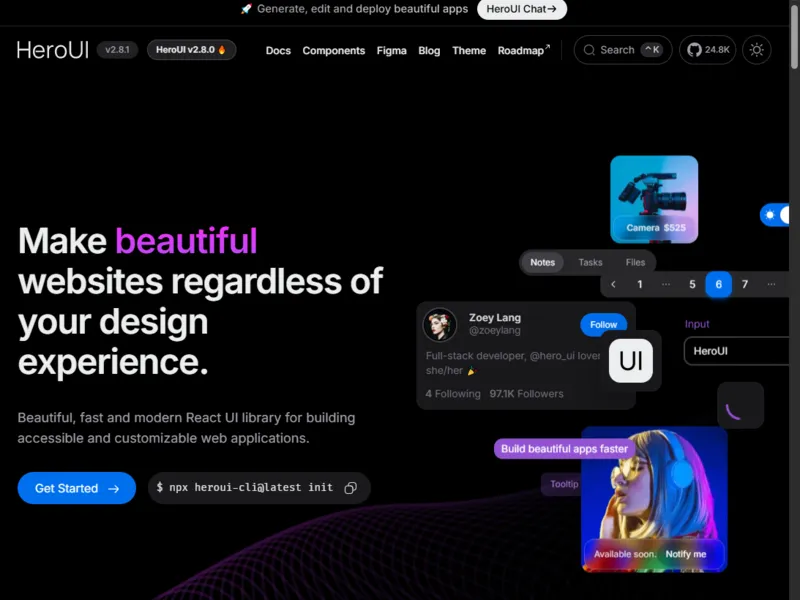Click the @zoeylang handle
Viewport: 800px width, 600px height.
click(x=494, y=331)
